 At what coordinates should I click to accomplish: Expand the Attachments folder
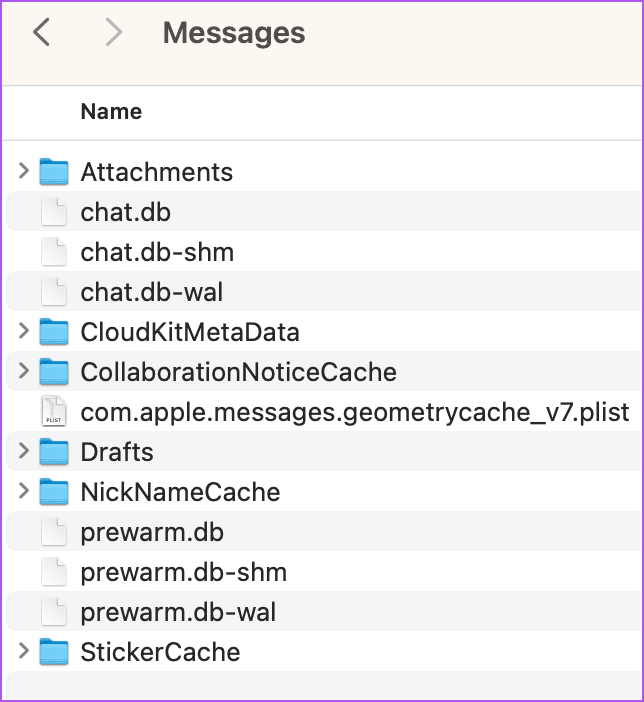pyautogui.click(x=24, y=172)
